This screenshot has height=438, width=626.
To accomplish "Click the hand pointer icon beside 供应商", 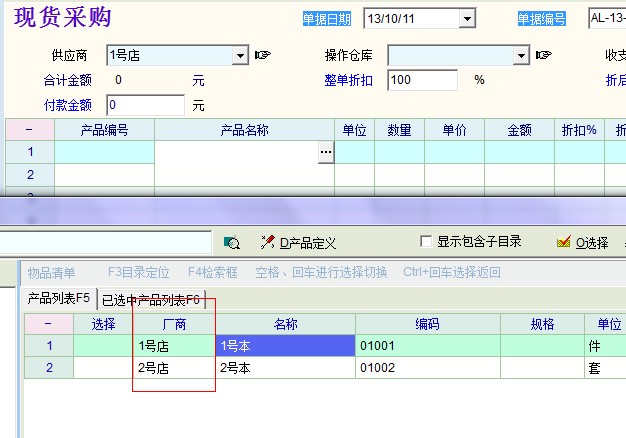I will 263,56.
